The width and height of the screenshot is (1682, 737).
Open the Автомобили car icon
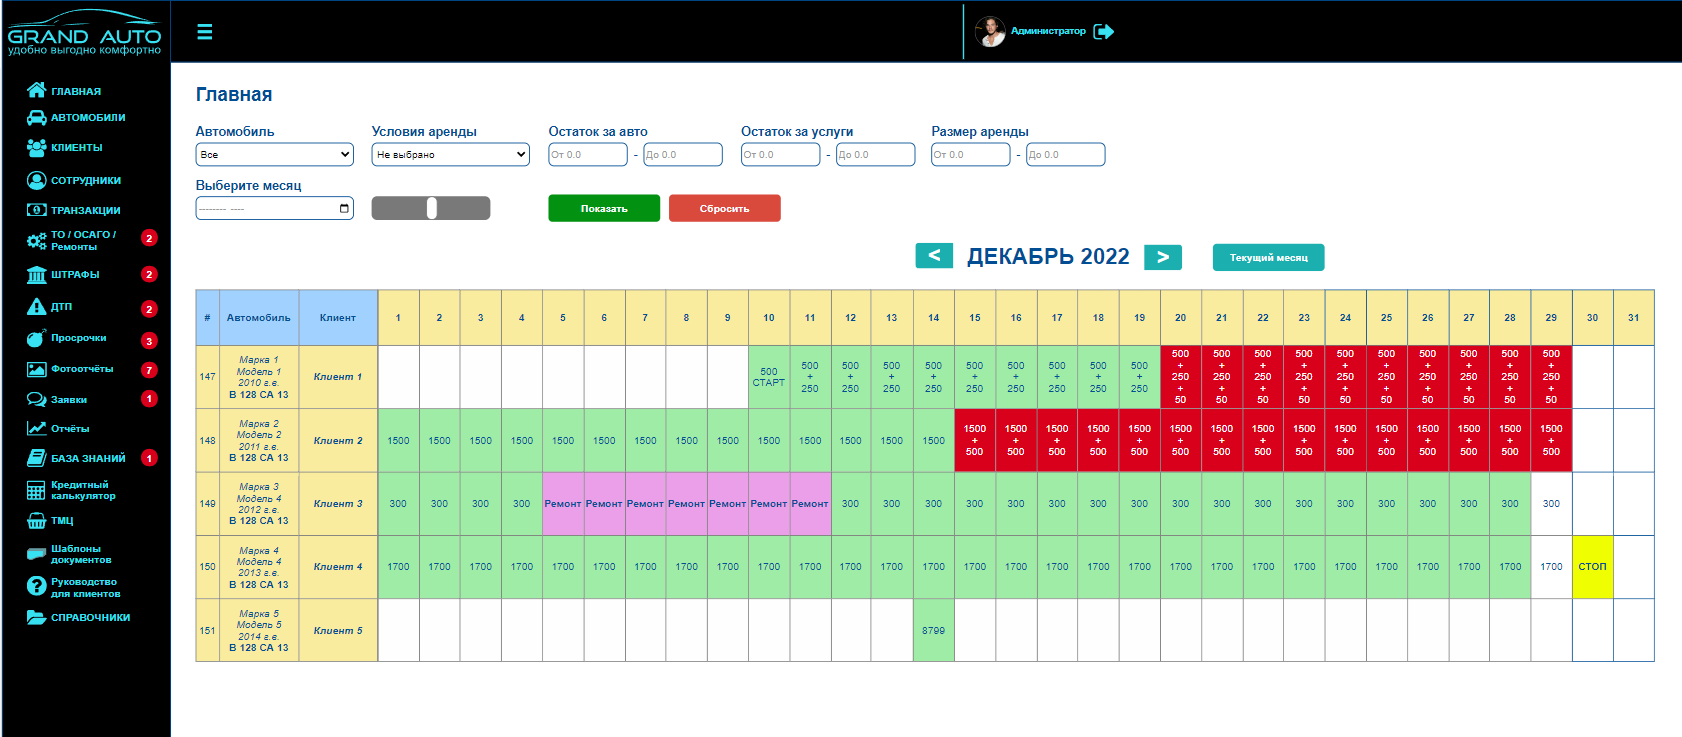point(36,118)
